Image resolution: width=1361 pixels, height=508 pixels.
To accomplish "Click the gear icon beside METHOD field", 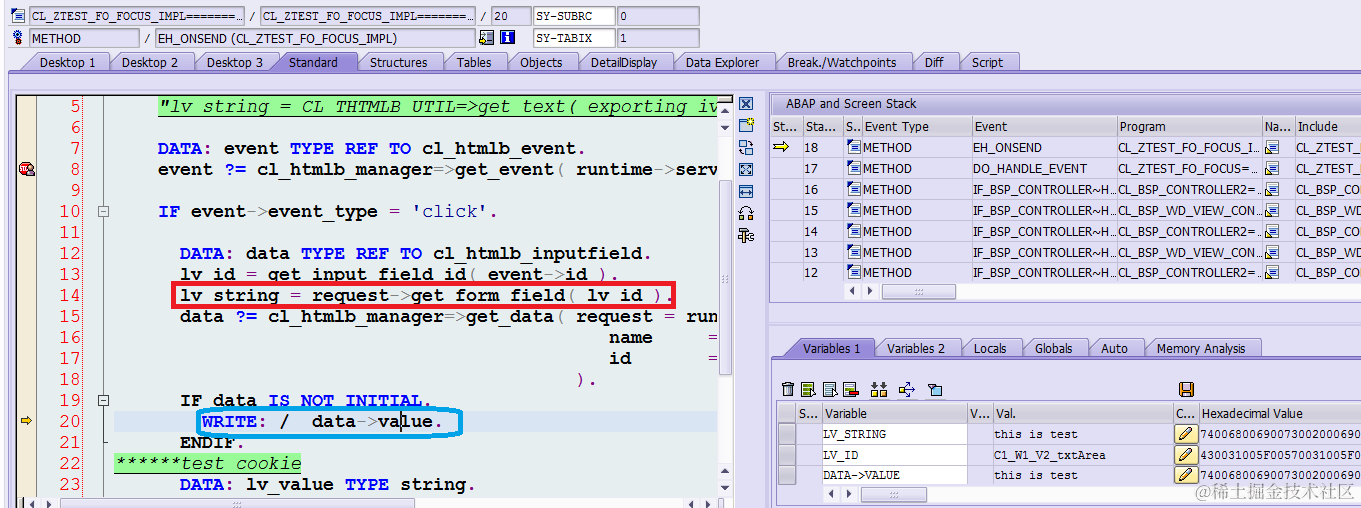I will pyautogui.click(x=18, y=38).
